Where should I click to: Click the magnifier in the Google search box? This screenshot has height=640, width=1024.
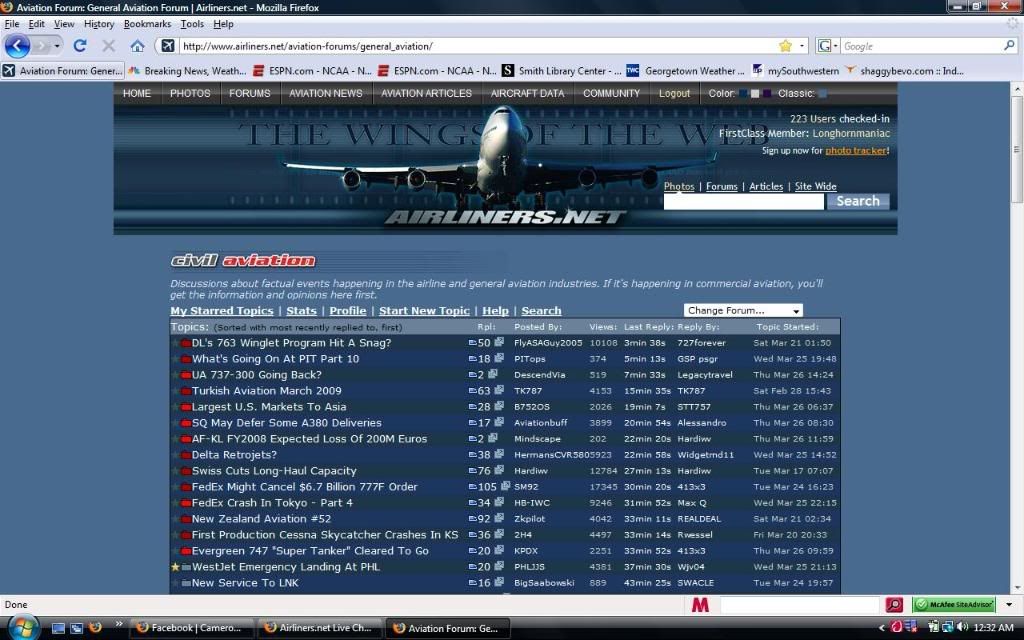pos(1009,46)
